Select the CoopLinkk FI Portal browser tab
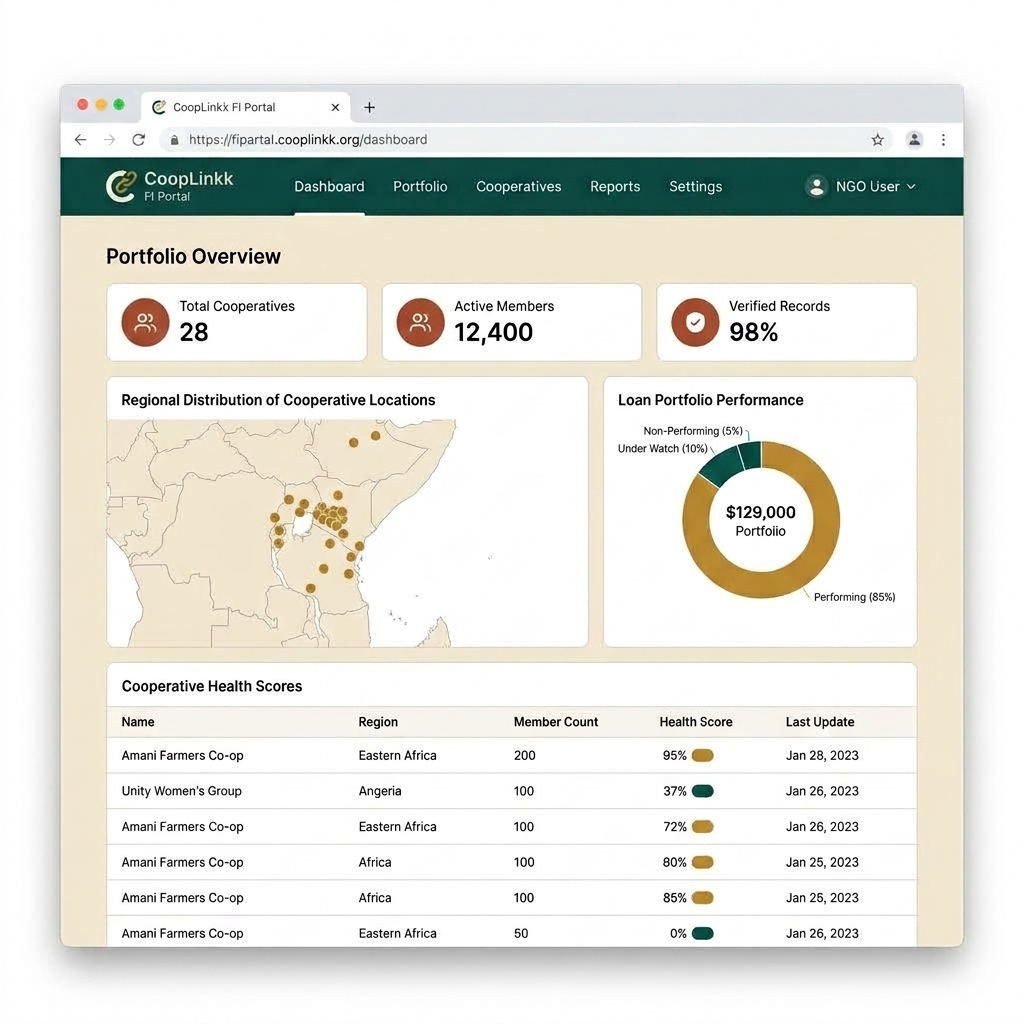Viewport: 1024px width, 1024px height. 246,107
